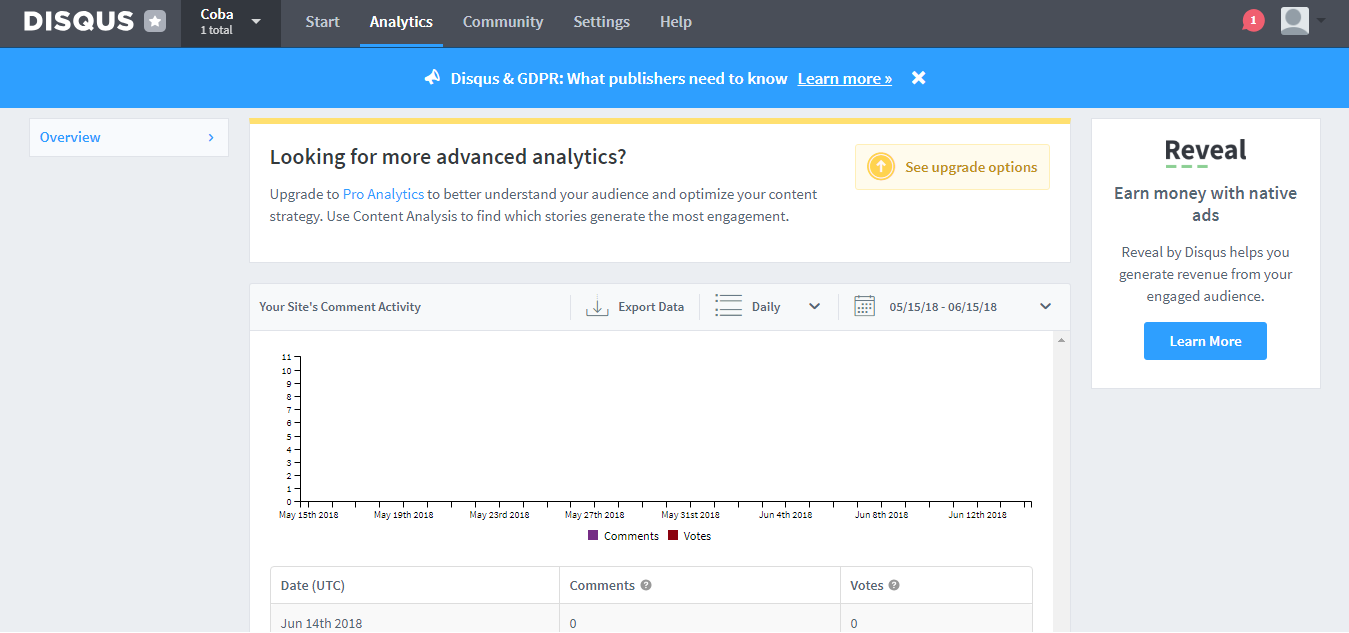This screenshot has width=1349, height=633.
Task: Click the Export Data download icon
Action: (x=597, y=307)
